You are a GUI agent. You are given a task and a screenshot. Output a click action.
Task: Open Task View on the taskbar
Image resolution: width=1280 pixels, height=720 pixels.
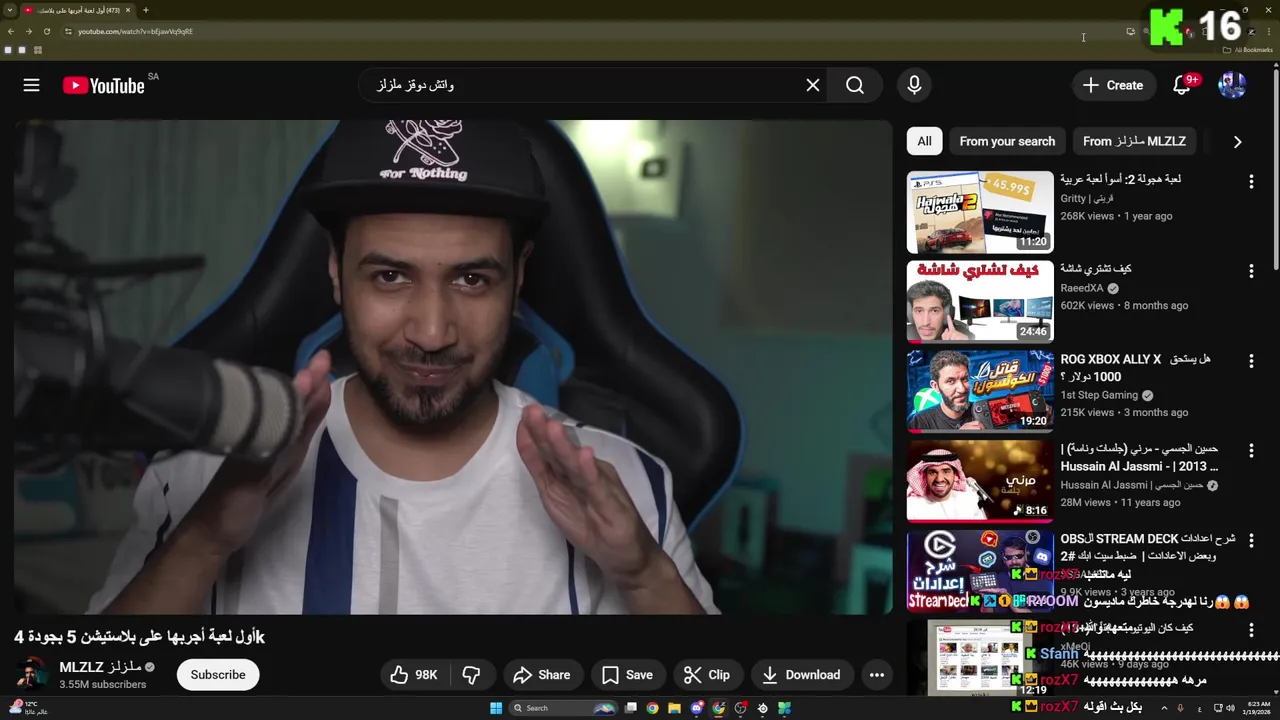(x=631, y=708)
